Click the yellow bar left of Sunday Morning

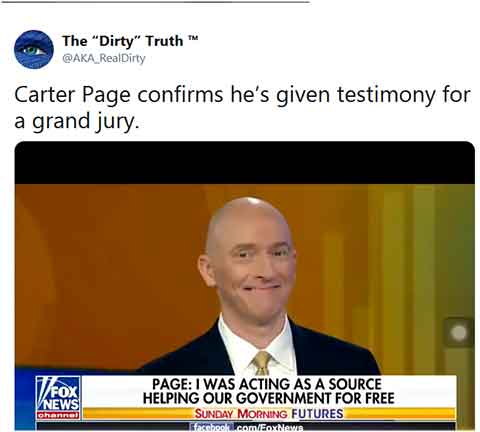(x=138, y=414)
